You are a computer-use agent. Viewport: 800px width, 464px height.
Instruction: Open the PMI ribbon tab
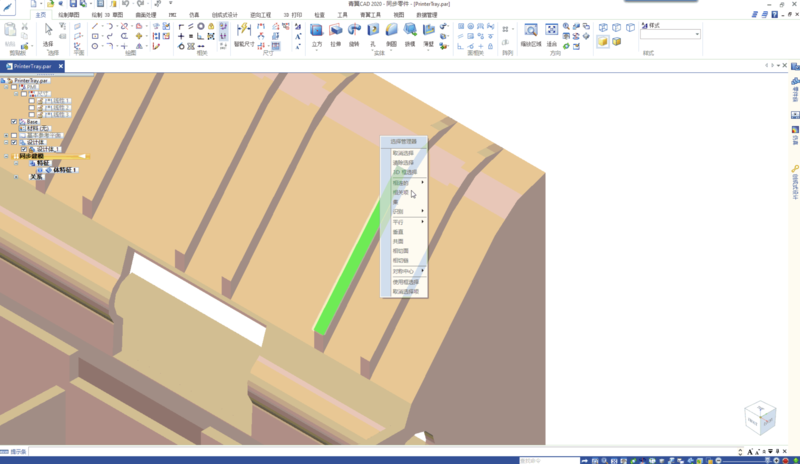[172, 15]
